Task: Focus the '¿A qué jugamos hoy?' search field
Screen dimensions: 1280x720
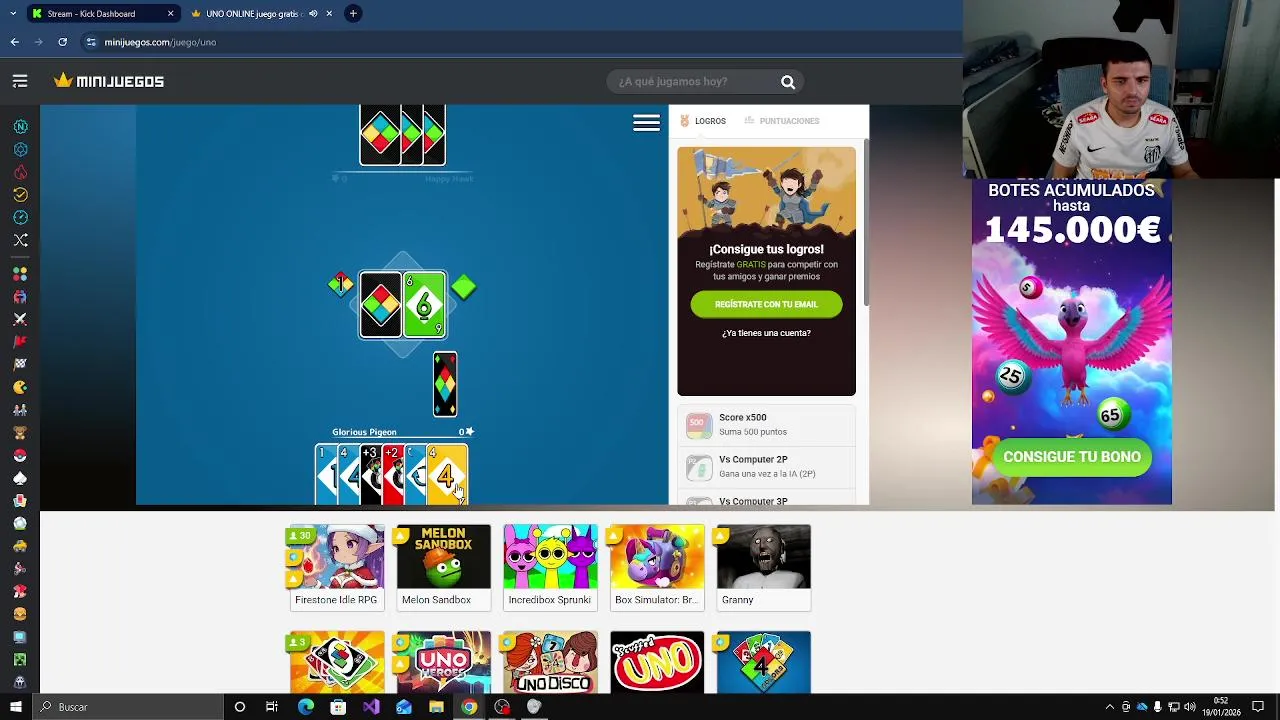Action: [696, 82]
